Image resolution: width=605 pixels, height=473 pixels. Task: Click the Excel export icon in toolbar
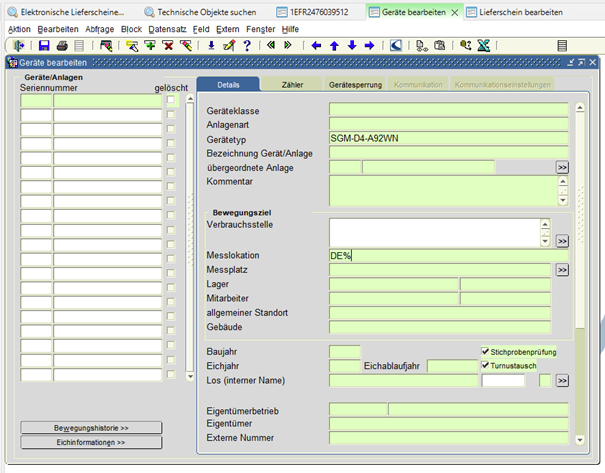click(x=483, y=46)
